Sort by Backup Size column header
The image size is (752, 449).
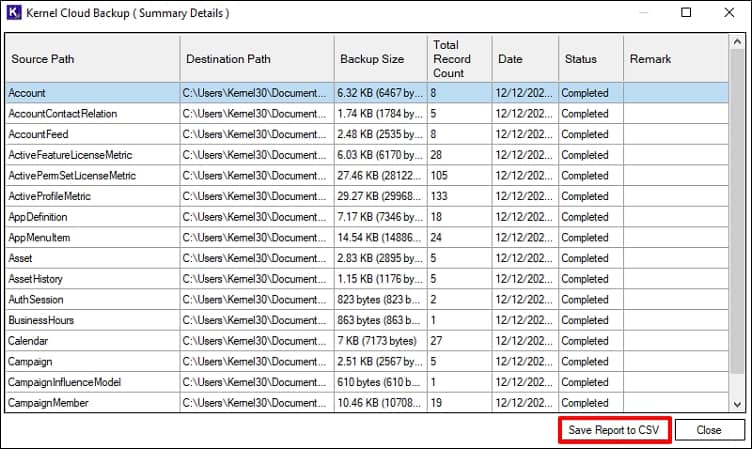381,59
